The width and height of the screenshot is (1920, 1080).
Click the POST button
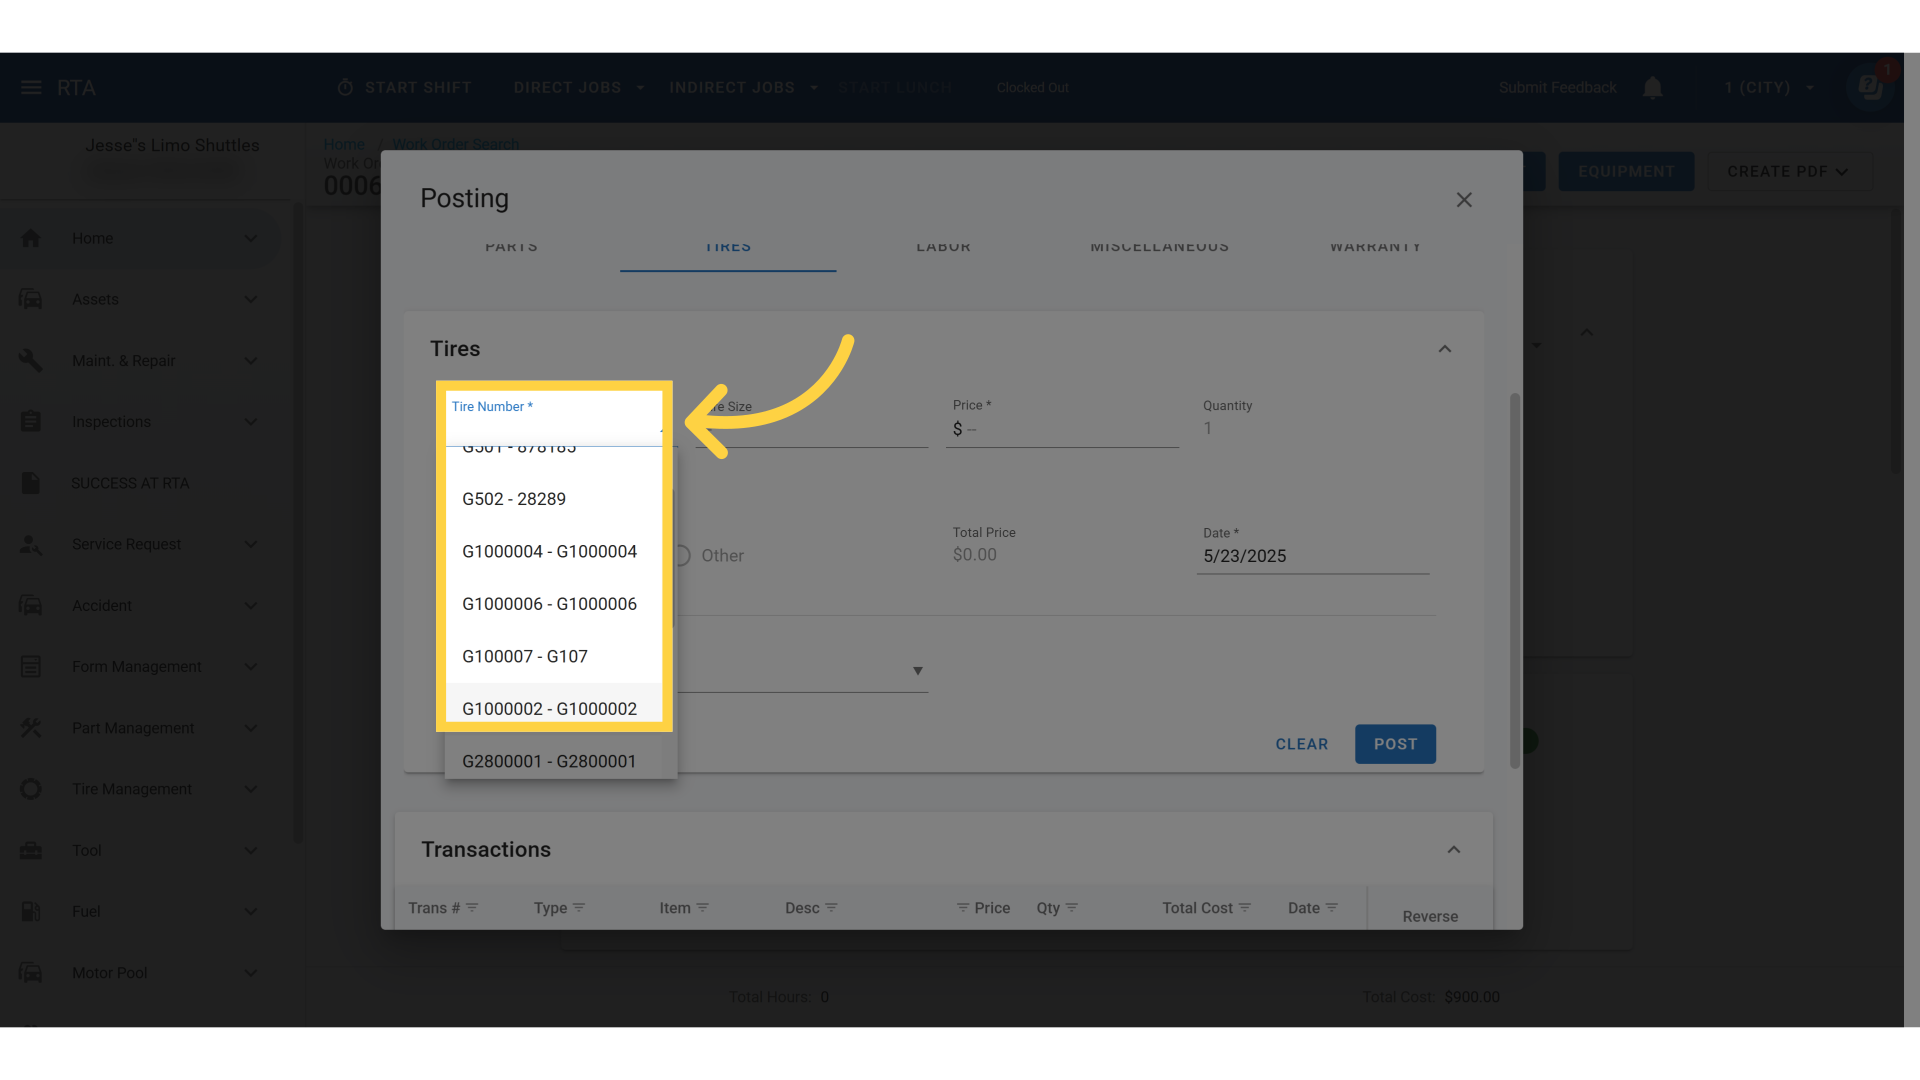point(1395,744)
